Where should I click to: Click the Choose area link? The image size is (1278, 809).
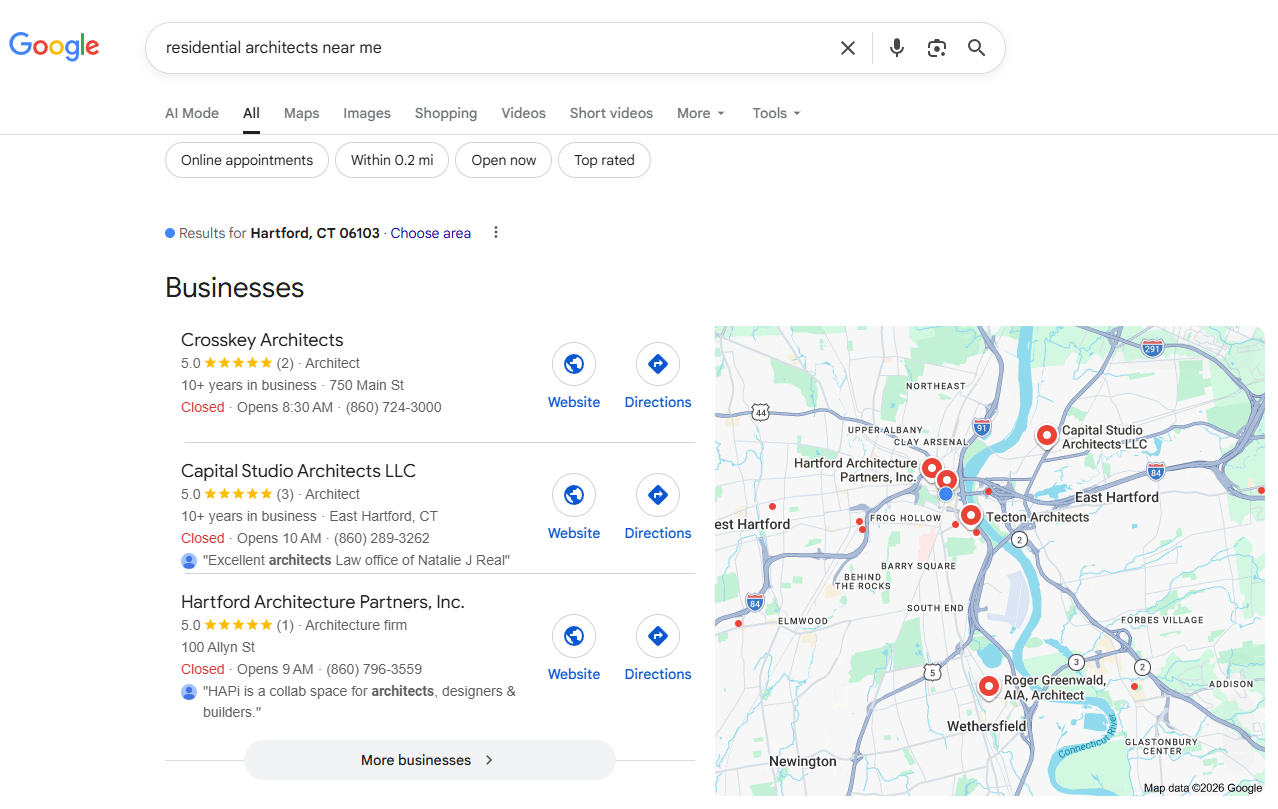click(x=430, y=233)
